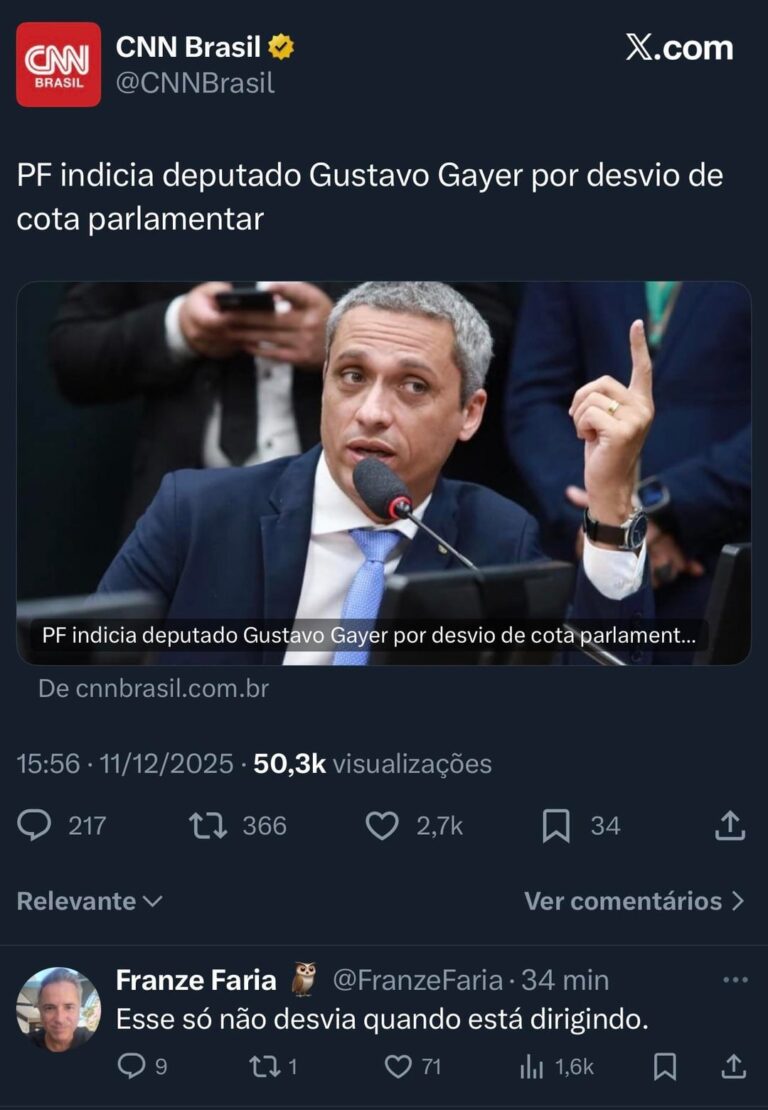768x1110 pixels.
Task: Like the CNN Brasil post
Action: [382, 825]
